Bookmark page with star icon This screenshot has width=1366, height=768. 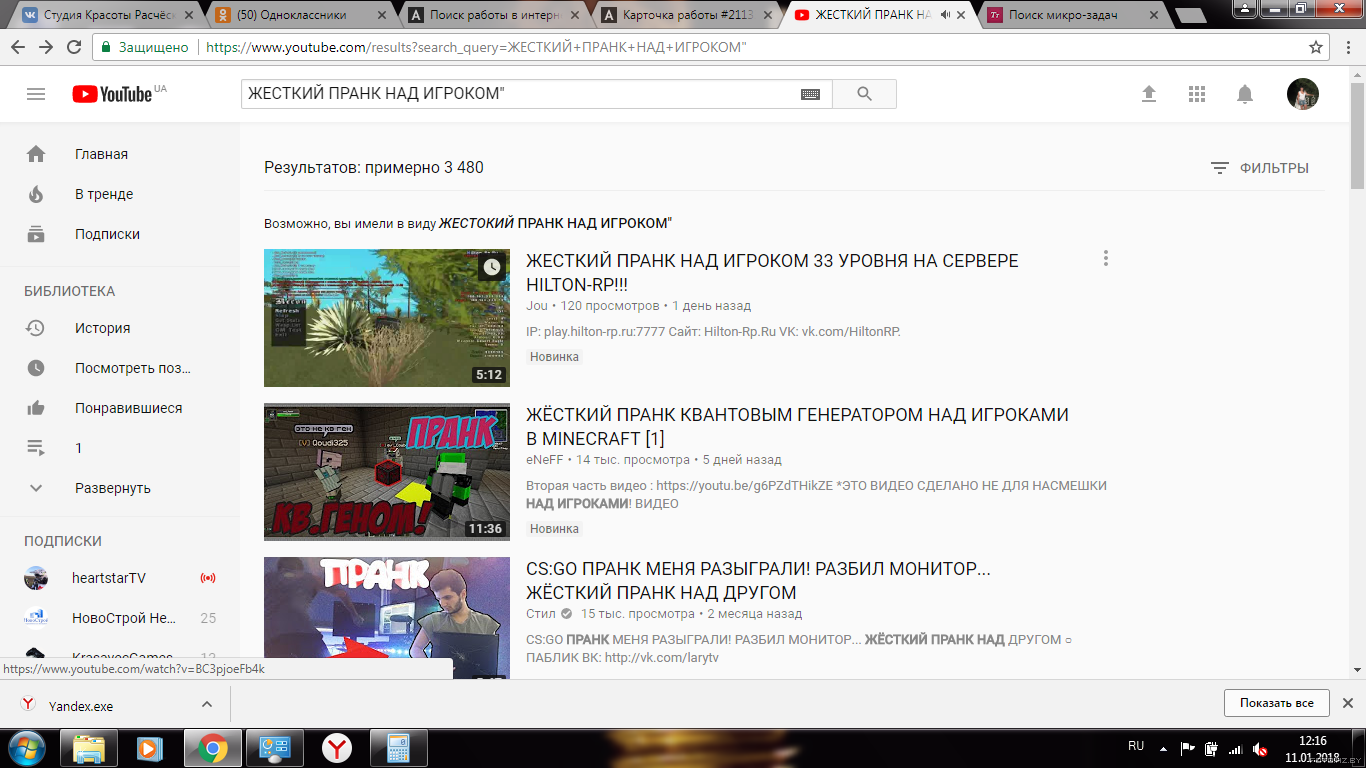pos(1316,47)
